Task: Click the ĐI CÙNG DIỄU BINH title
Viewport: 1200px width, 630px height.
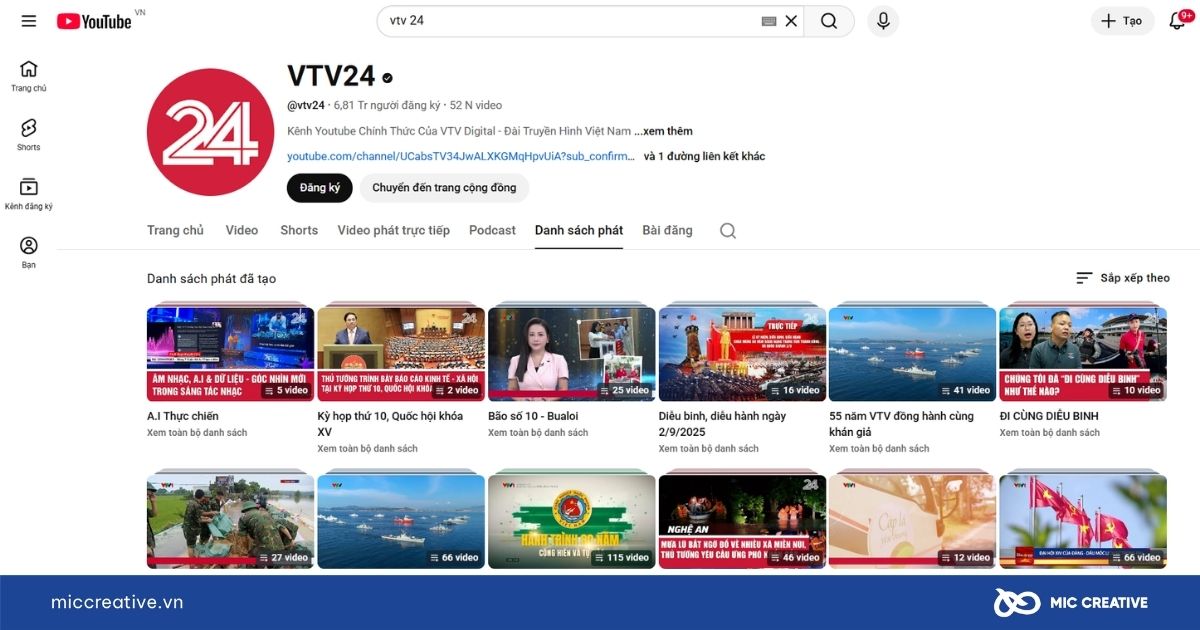Action: pos(1049,416)
